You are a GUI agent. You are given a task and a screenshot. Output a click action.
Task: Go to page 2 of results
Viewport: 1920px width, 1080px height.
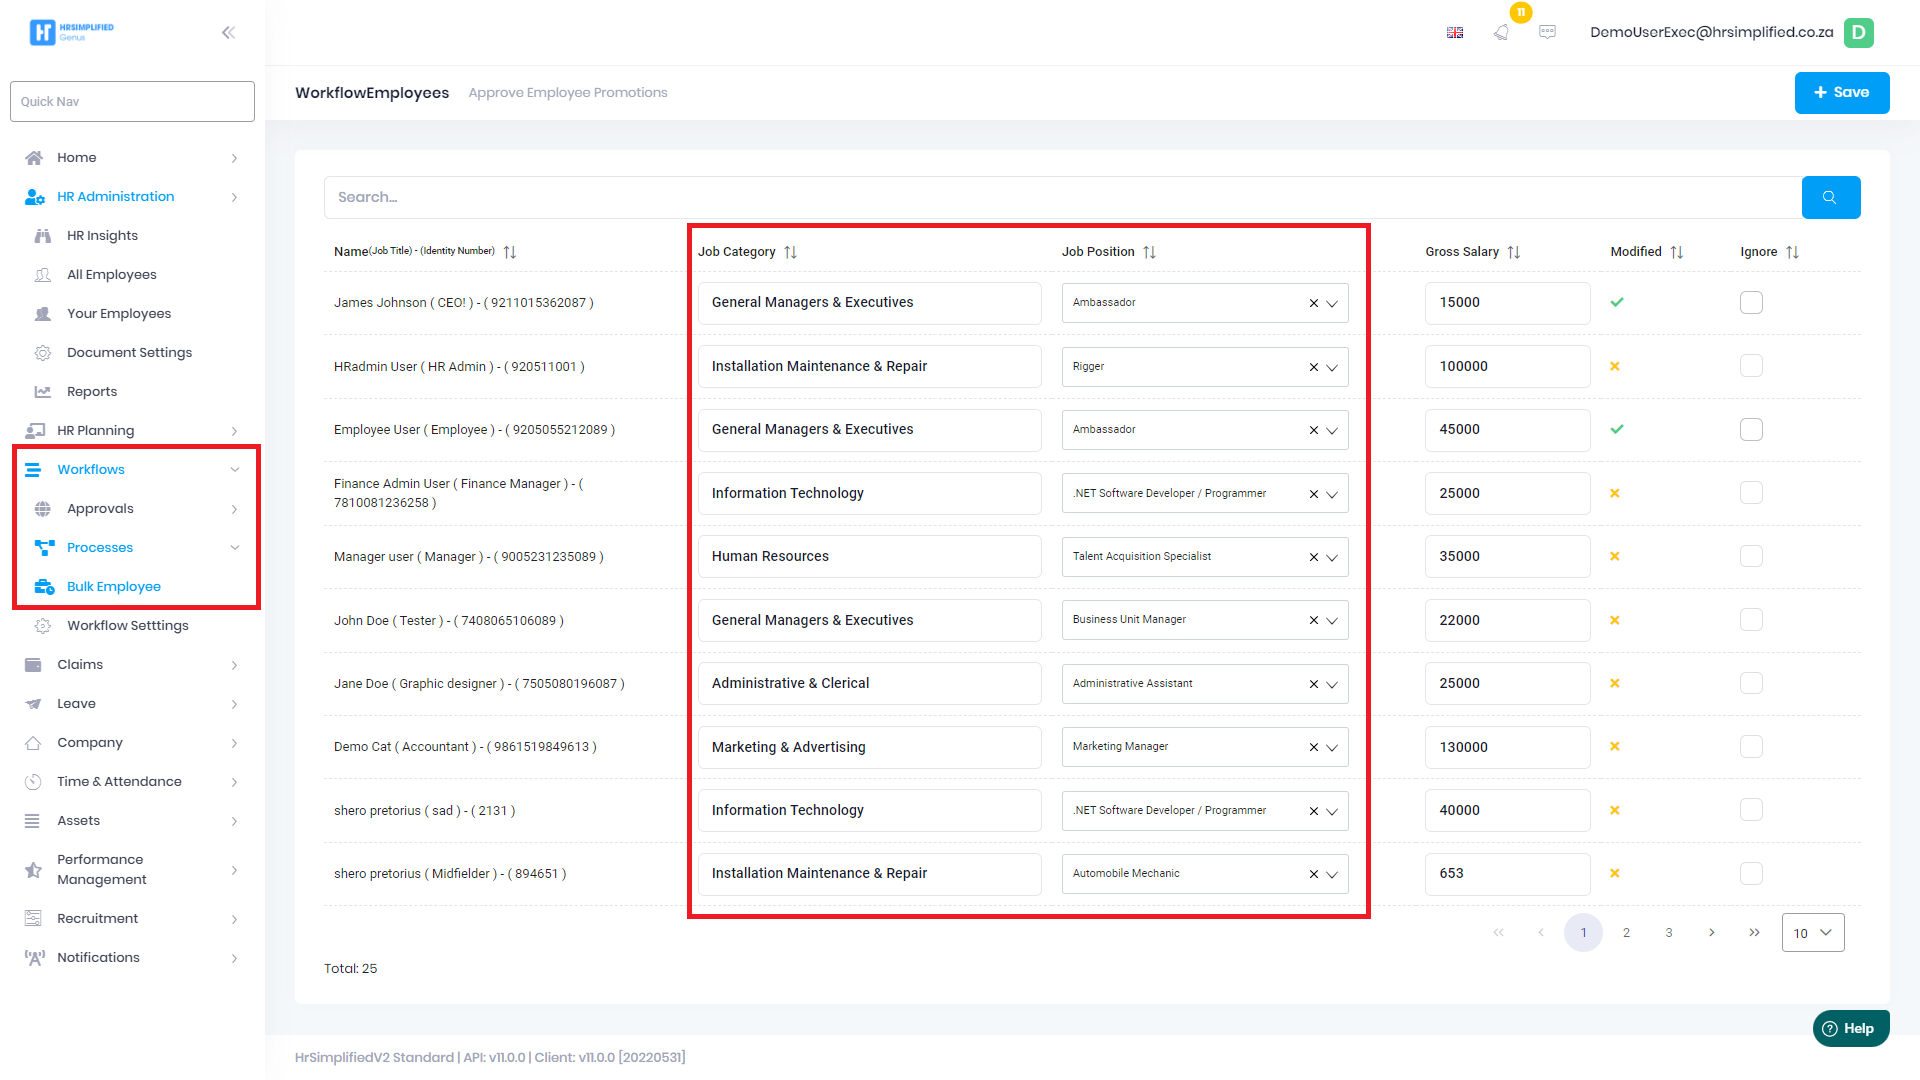click(x=1626, y=932)
